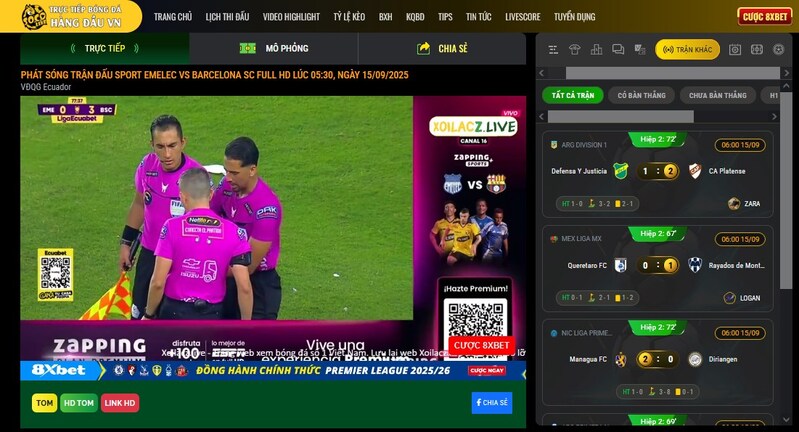Click commentator LOGAN avatar
Viewport: 799px width, 432px height.
coord(730,298)
